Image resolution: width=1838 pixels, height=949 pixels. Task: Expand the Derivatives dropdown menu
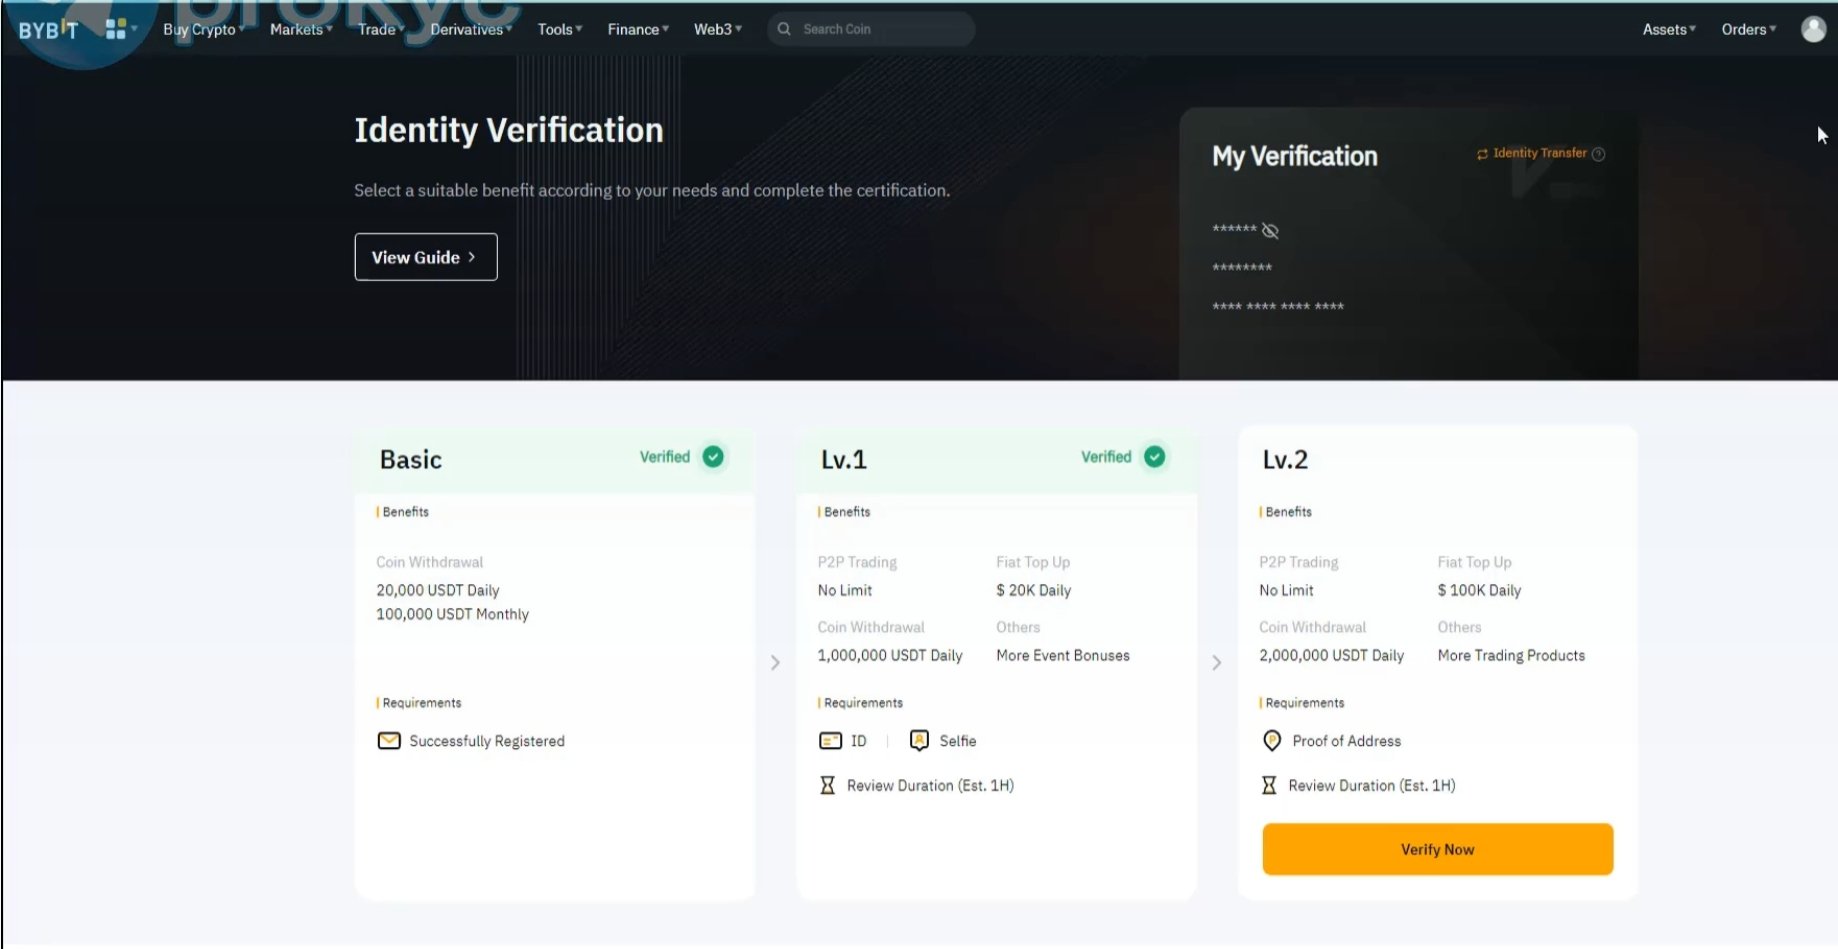[x=470, y=29]
